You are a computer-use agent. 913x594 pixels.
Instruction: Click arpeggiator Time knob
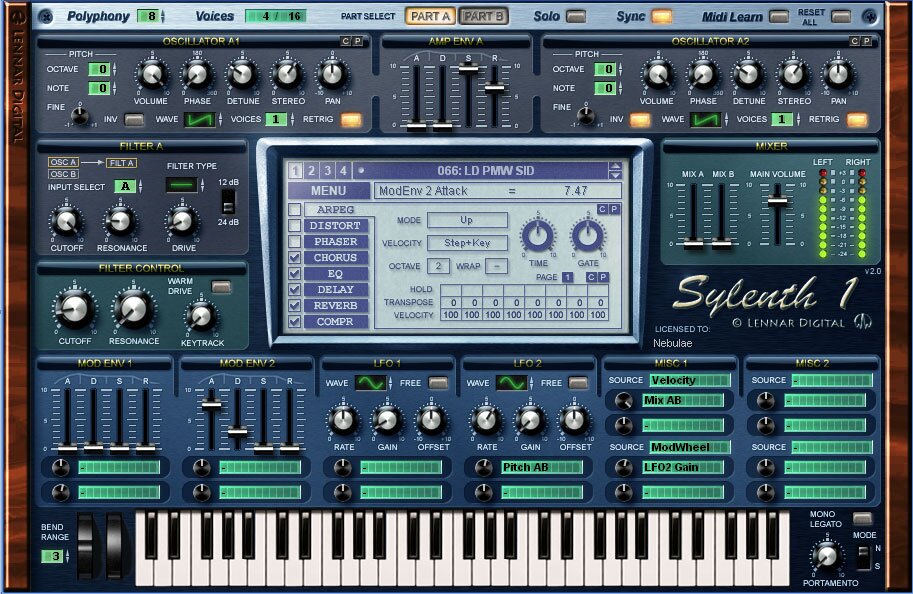pyautogui.click(x=538, y=236)
